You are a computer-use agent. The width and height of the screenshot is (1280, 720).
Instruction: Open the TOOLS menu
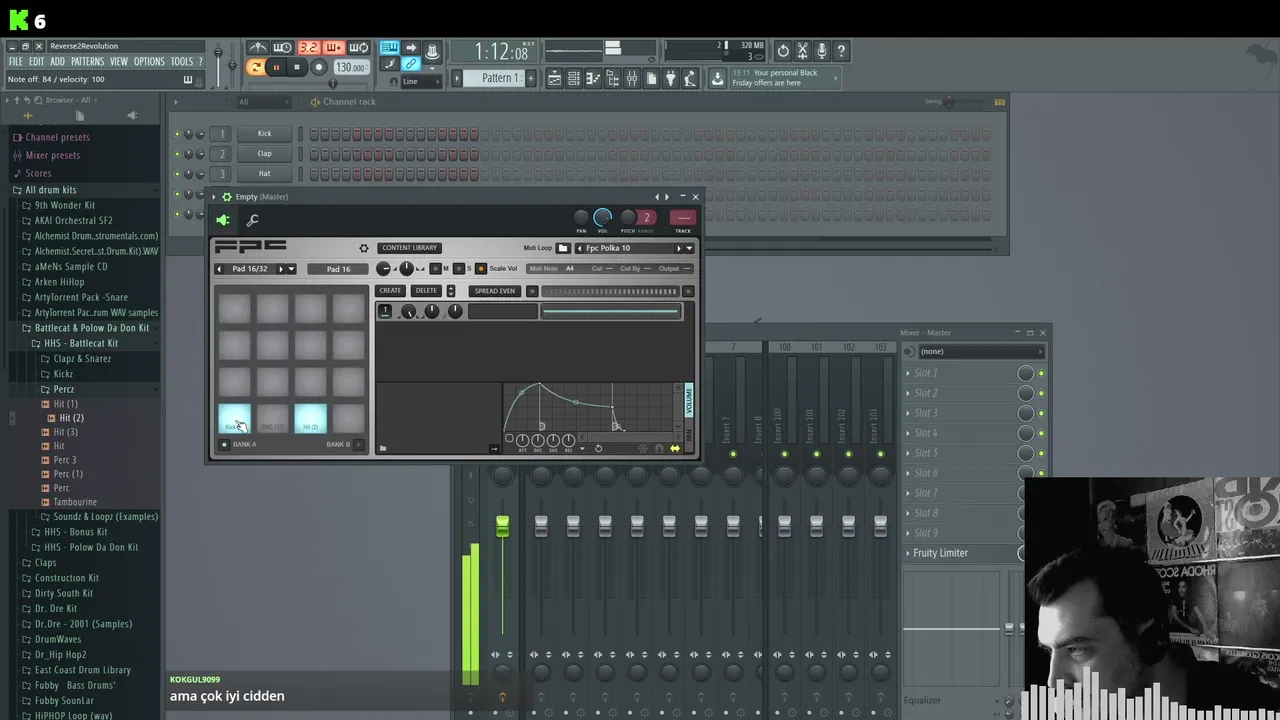(181, 62)
